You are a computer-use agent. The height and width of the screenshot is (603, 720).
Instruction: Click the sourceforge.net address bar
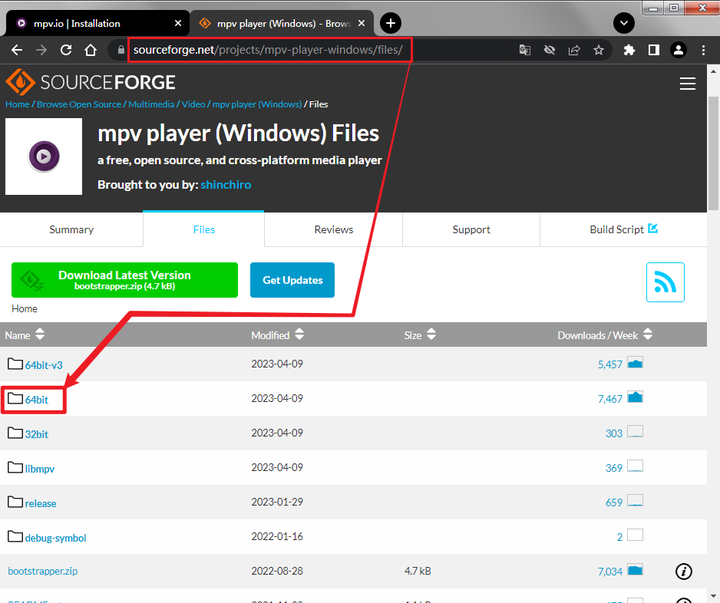pyautogui.click(x=268, y=50)
